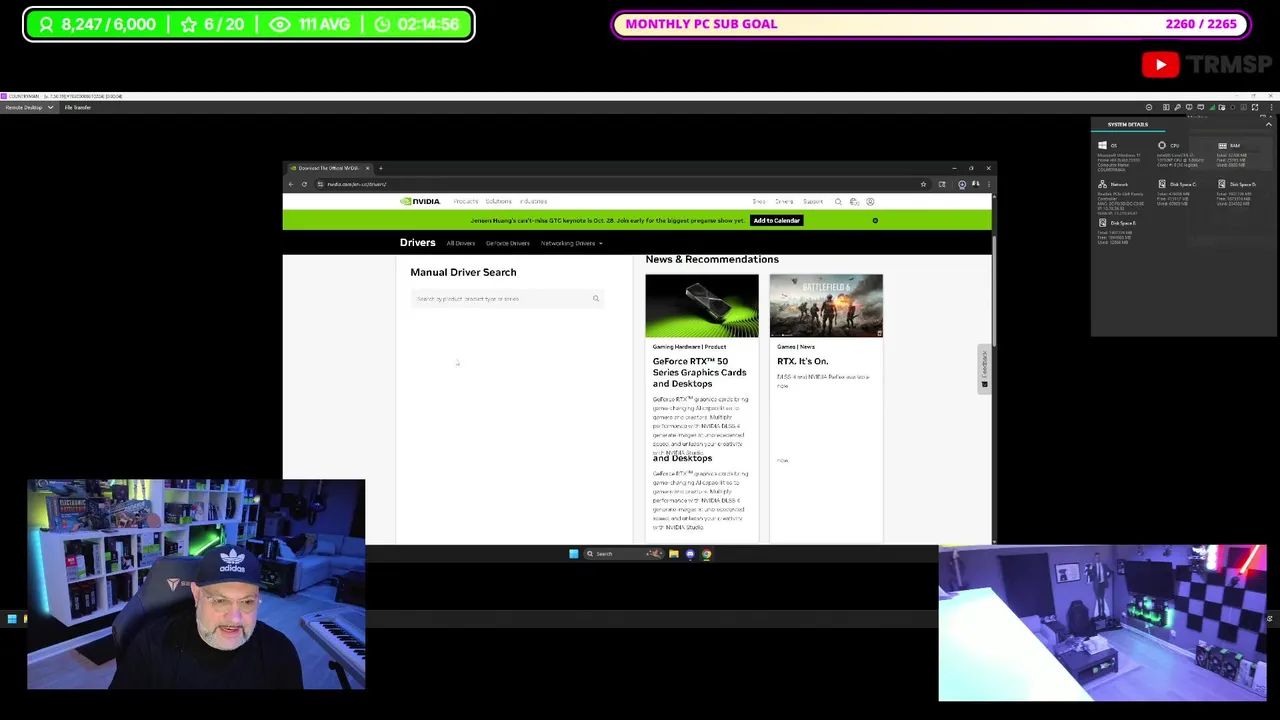The width and height of the screenshot is (1280, 720).
Task: Open the RTX. It's On. article title
Action: click(x=803, y=361)
